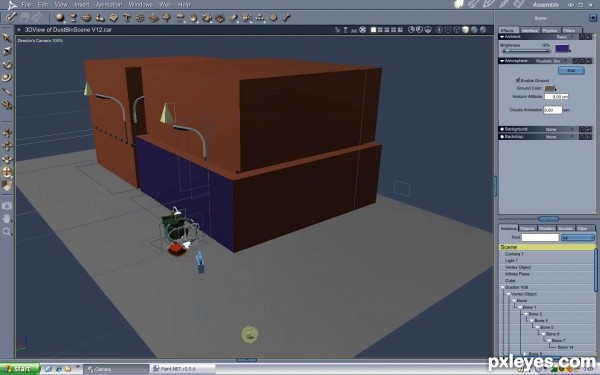Insert a text object with the T icon
Image resolution: width=600 pixels, height=375 pixels.
pyautogui.click(x=127, y=18)
